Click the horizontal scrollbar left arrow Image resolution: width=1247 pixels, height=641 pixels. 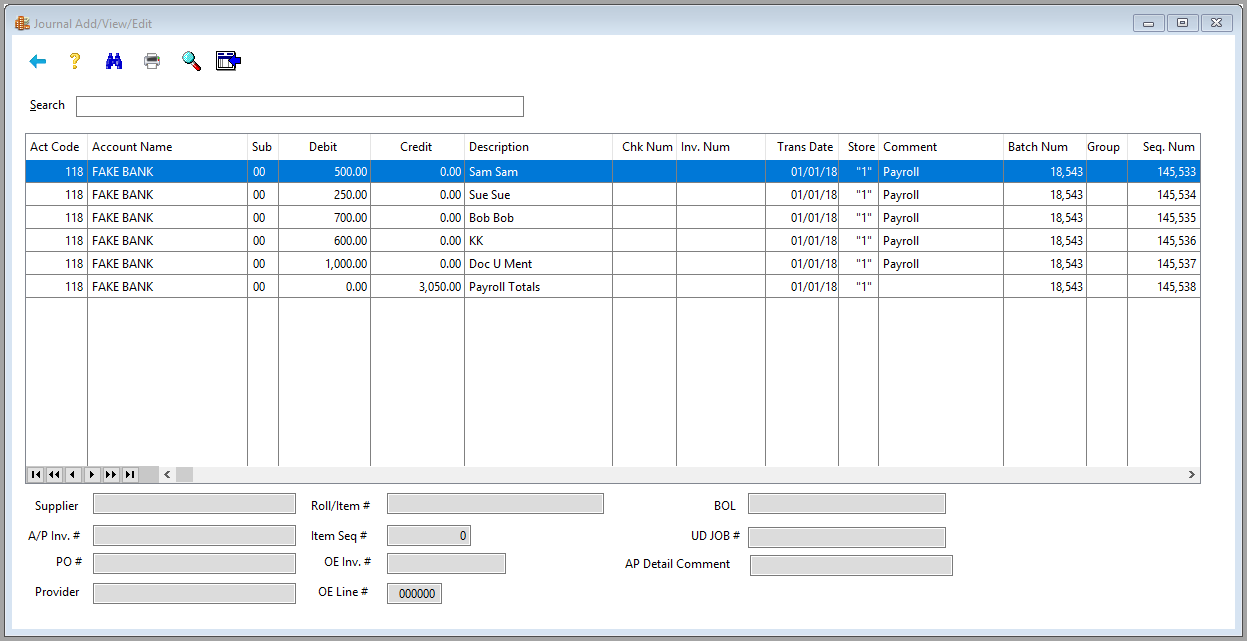coord(167,475)
